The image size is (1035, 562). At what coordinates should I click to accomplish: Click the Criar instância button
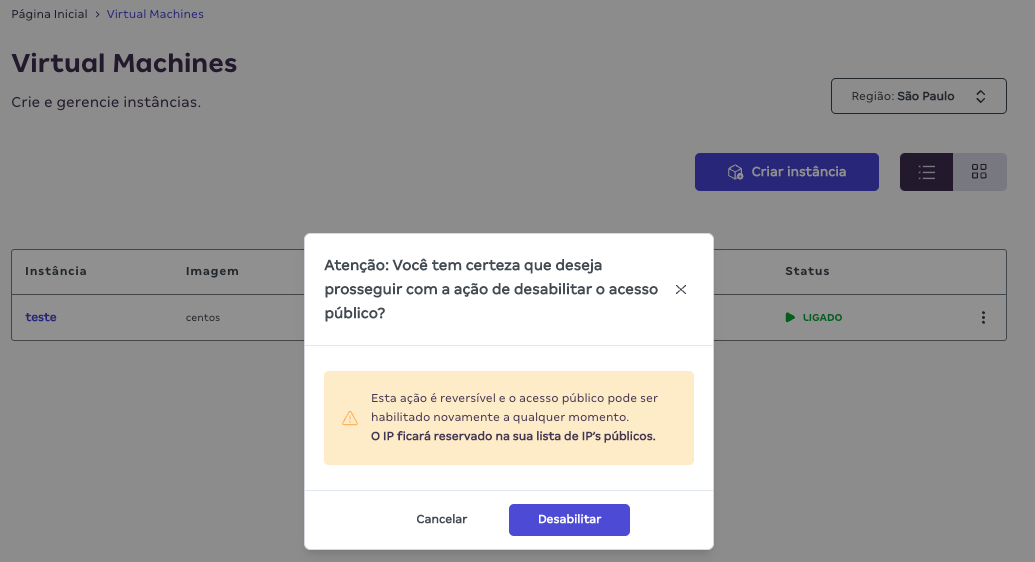(787, 172)
